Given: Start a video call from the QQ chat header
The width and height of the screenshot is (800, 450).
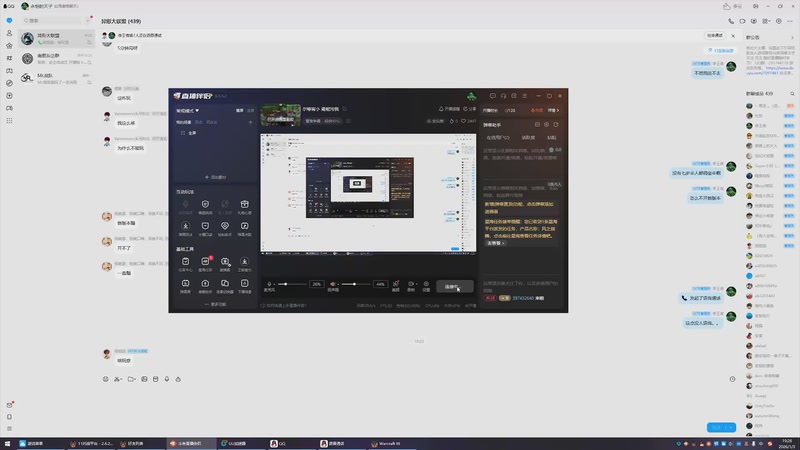Looking at the screenshot, I should pos(742,21).
